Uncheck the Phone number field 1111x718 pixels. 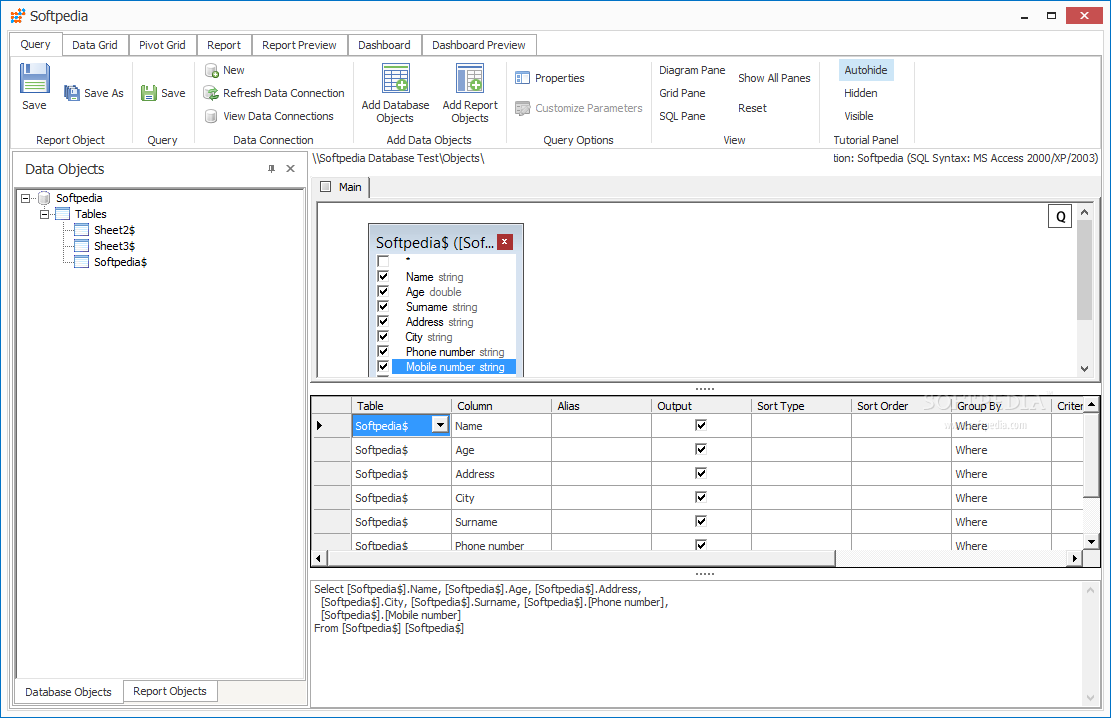[383, 352]
